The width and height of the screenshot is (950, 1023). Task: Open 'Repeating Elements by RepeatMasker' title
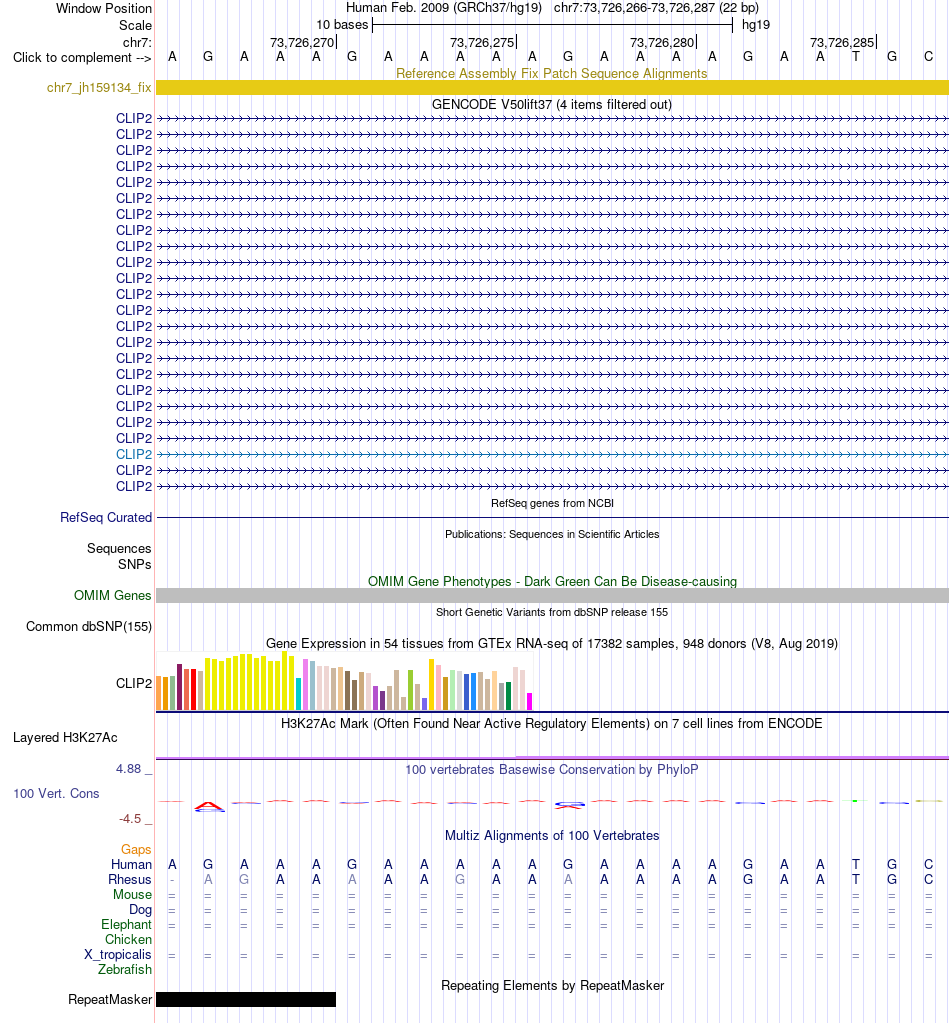pos(552,986)
